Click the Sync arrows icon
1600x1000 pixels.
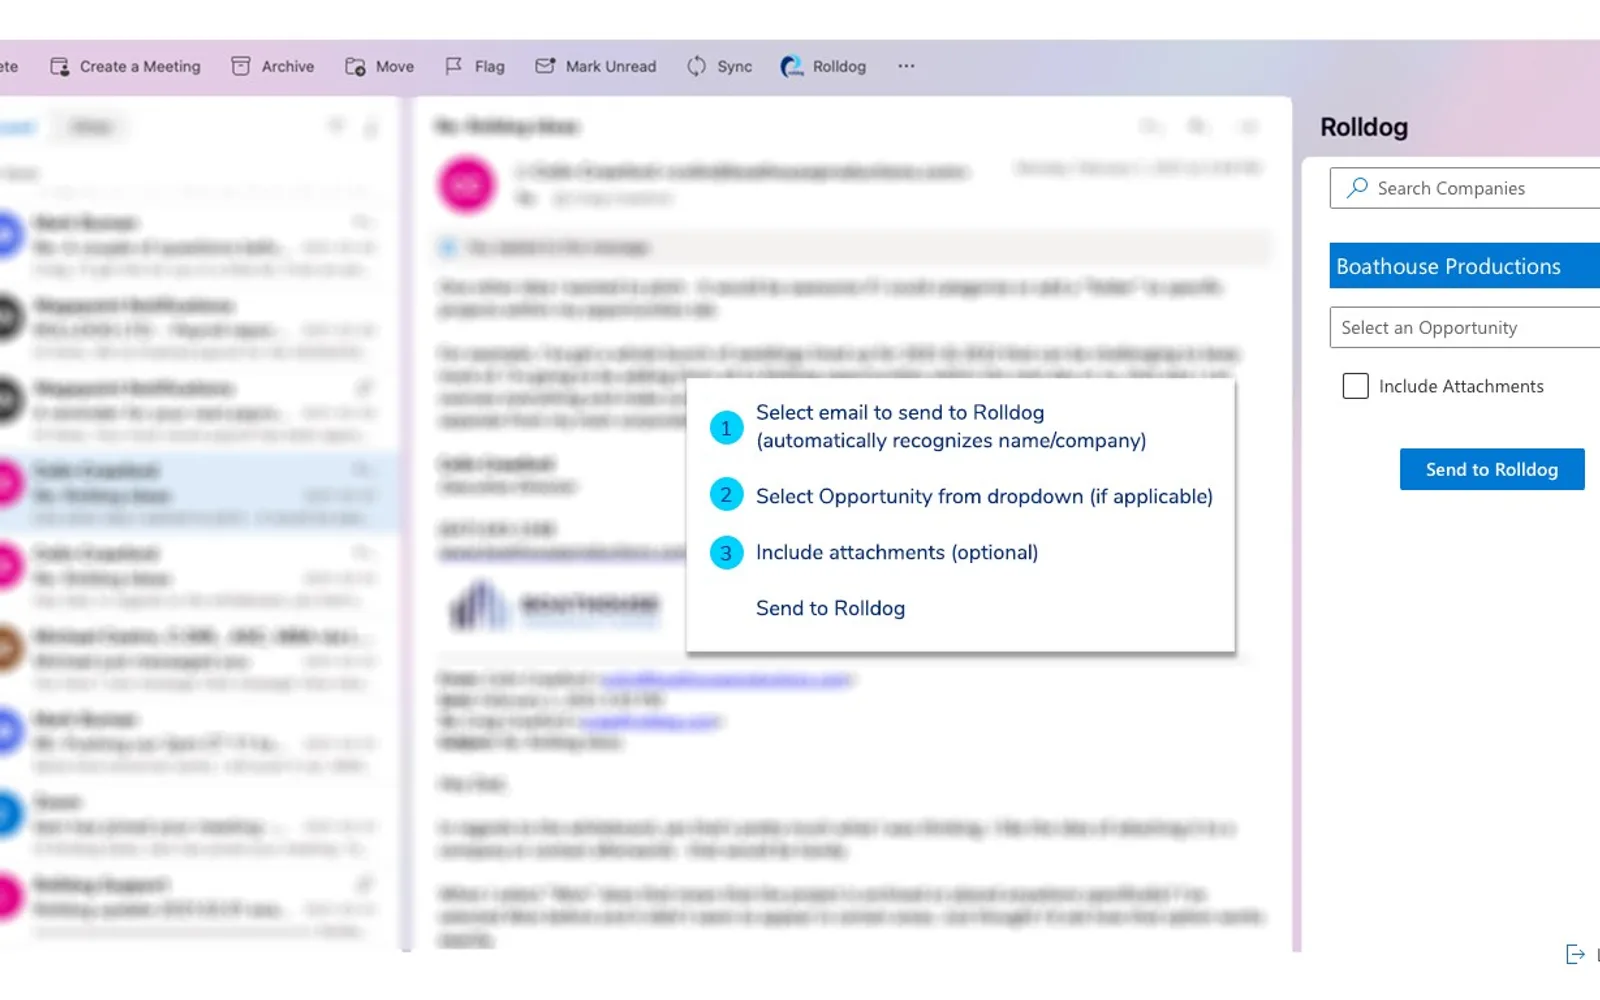pos(696,66)
